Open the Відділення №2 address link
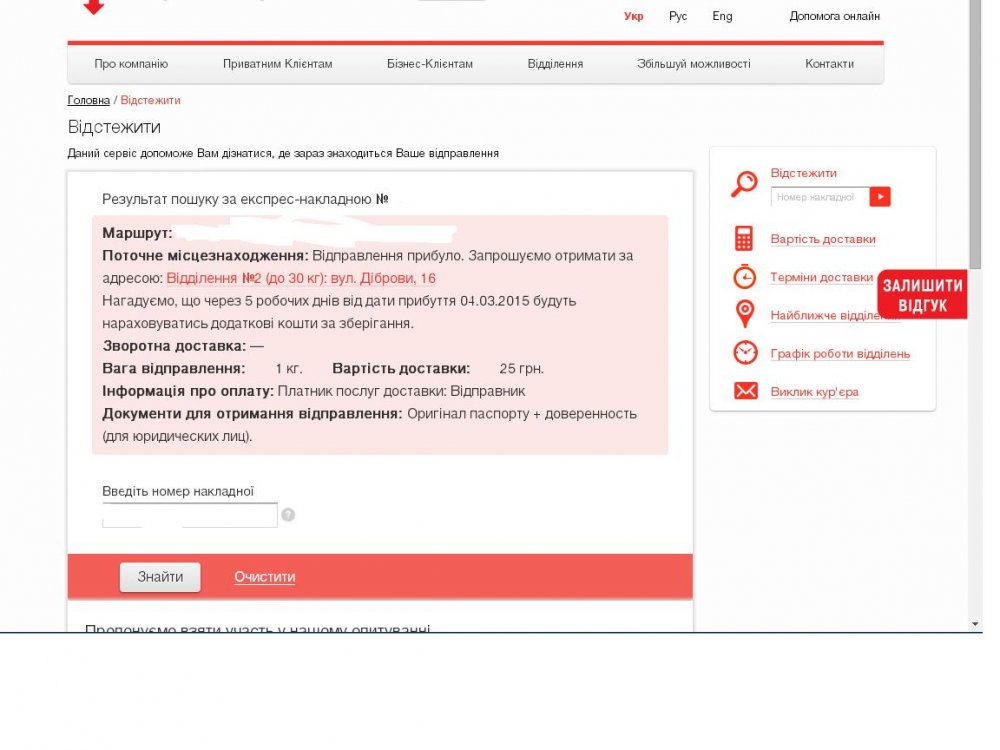 coord(301,278)
